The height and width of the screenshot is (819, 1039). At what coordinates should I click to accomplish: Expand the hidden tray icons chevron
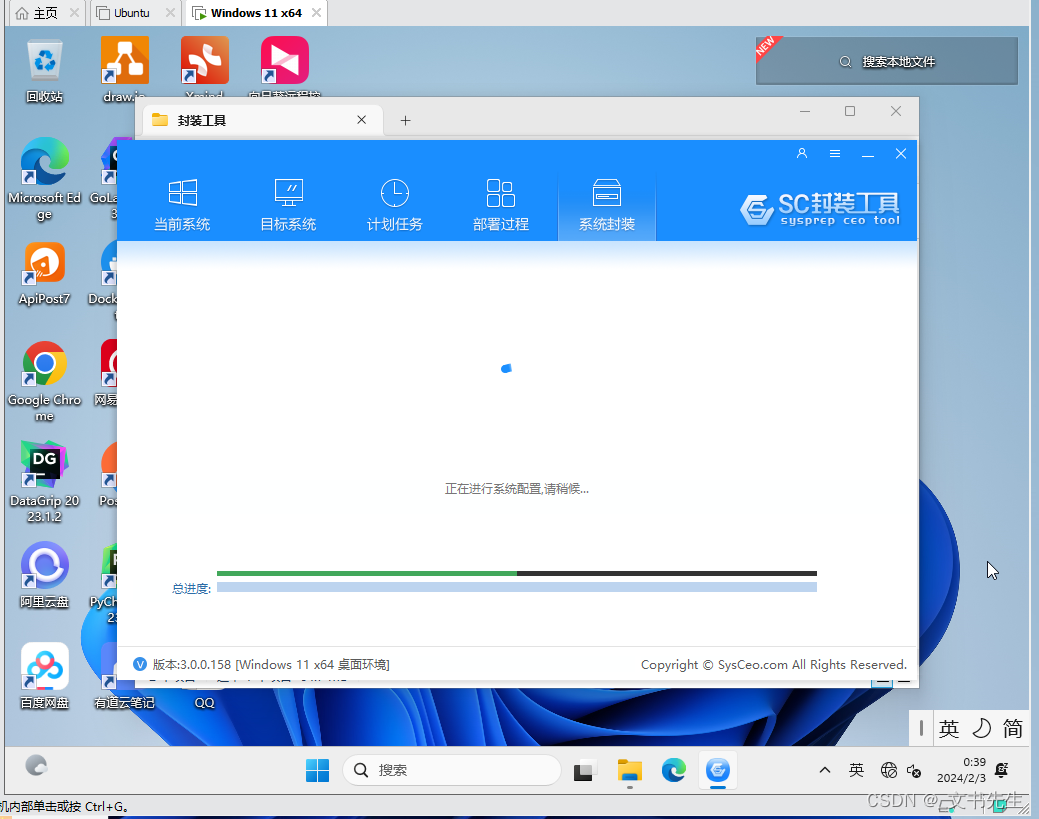825,770
